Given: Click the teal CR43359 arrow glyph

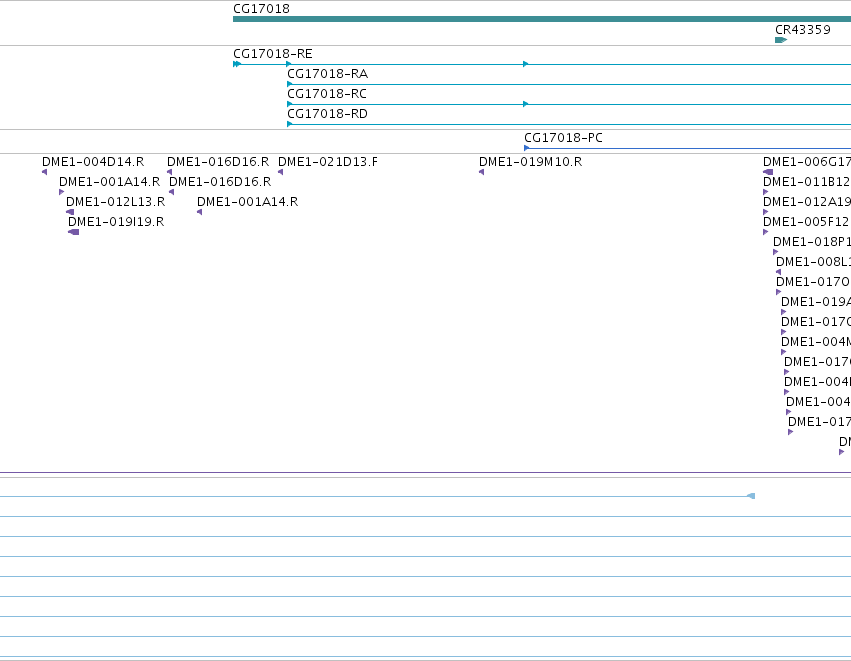Looking at the screenshot, I should coord(781,40).
